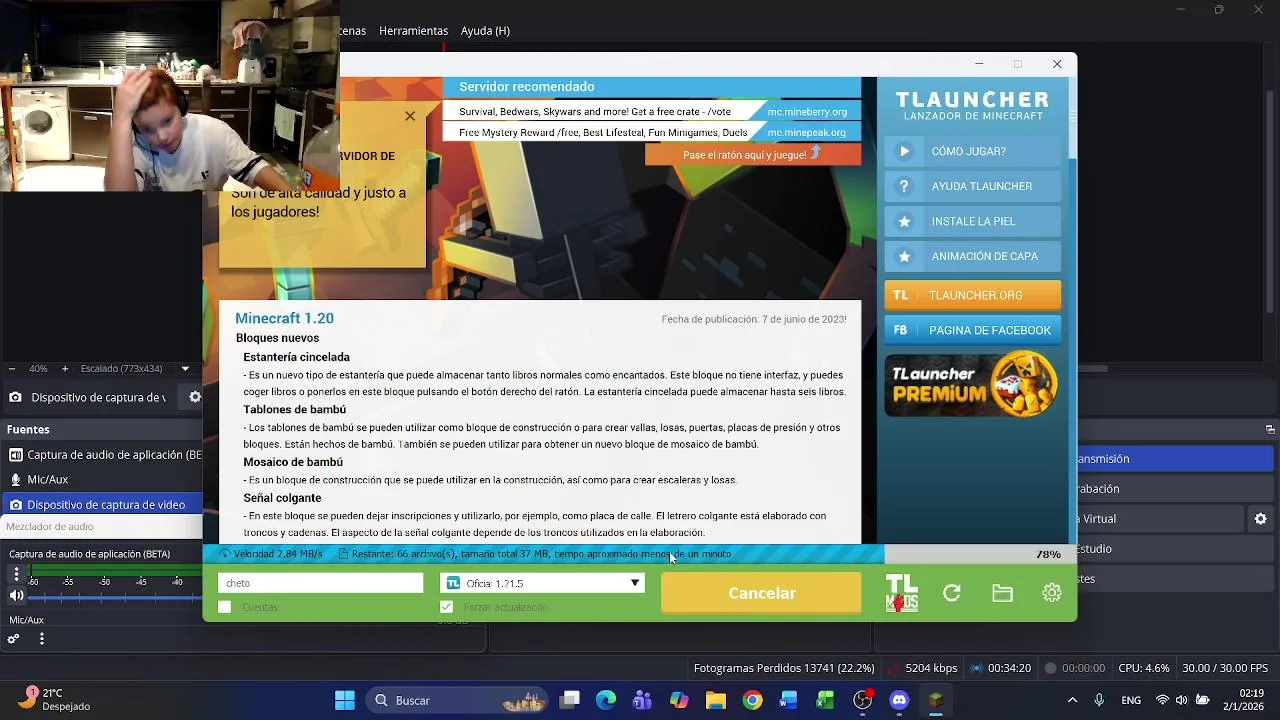Image resolution: width=1280 pixels, height=720 pixels.
Task: Click camera icon in OBS source toolbar
Action: (x=15, y=397)
